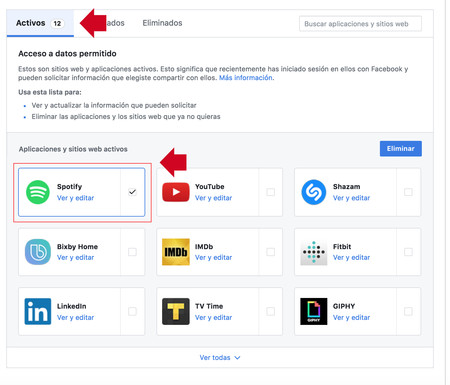Click the Shazam app icon
Screen dimensions: 450x385
coord(314,192)
